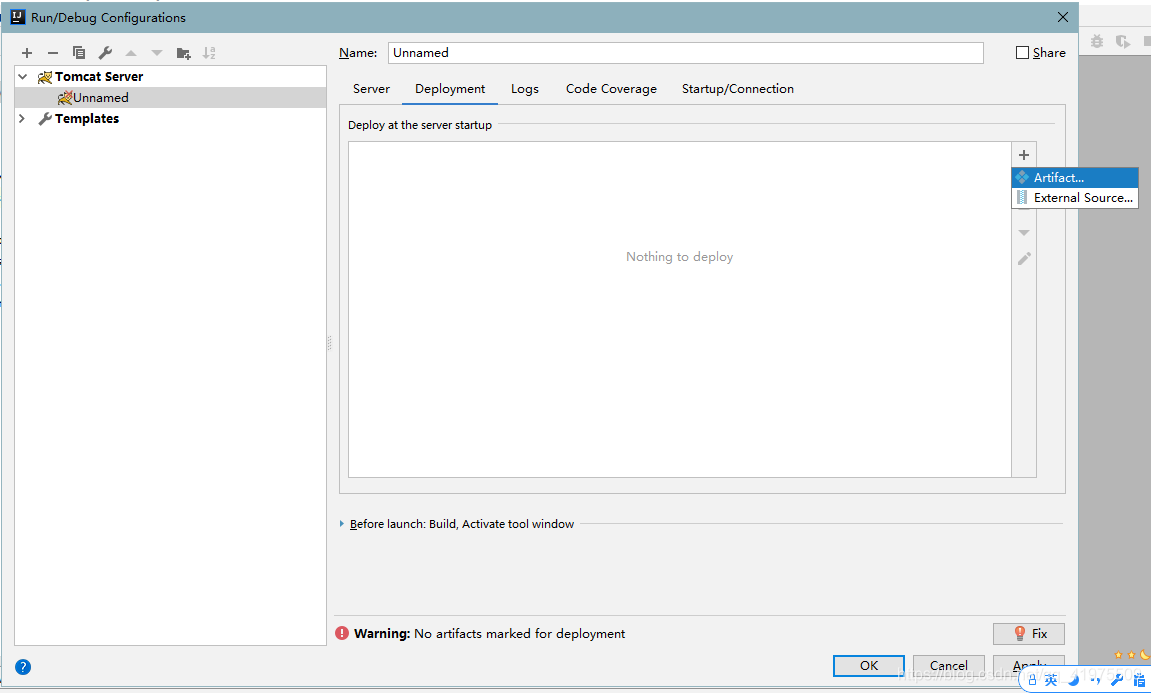Click 'No artifacts marked for deployment' warning text
The width and height of the screenshot is (1151, 693).
[520, 634]
